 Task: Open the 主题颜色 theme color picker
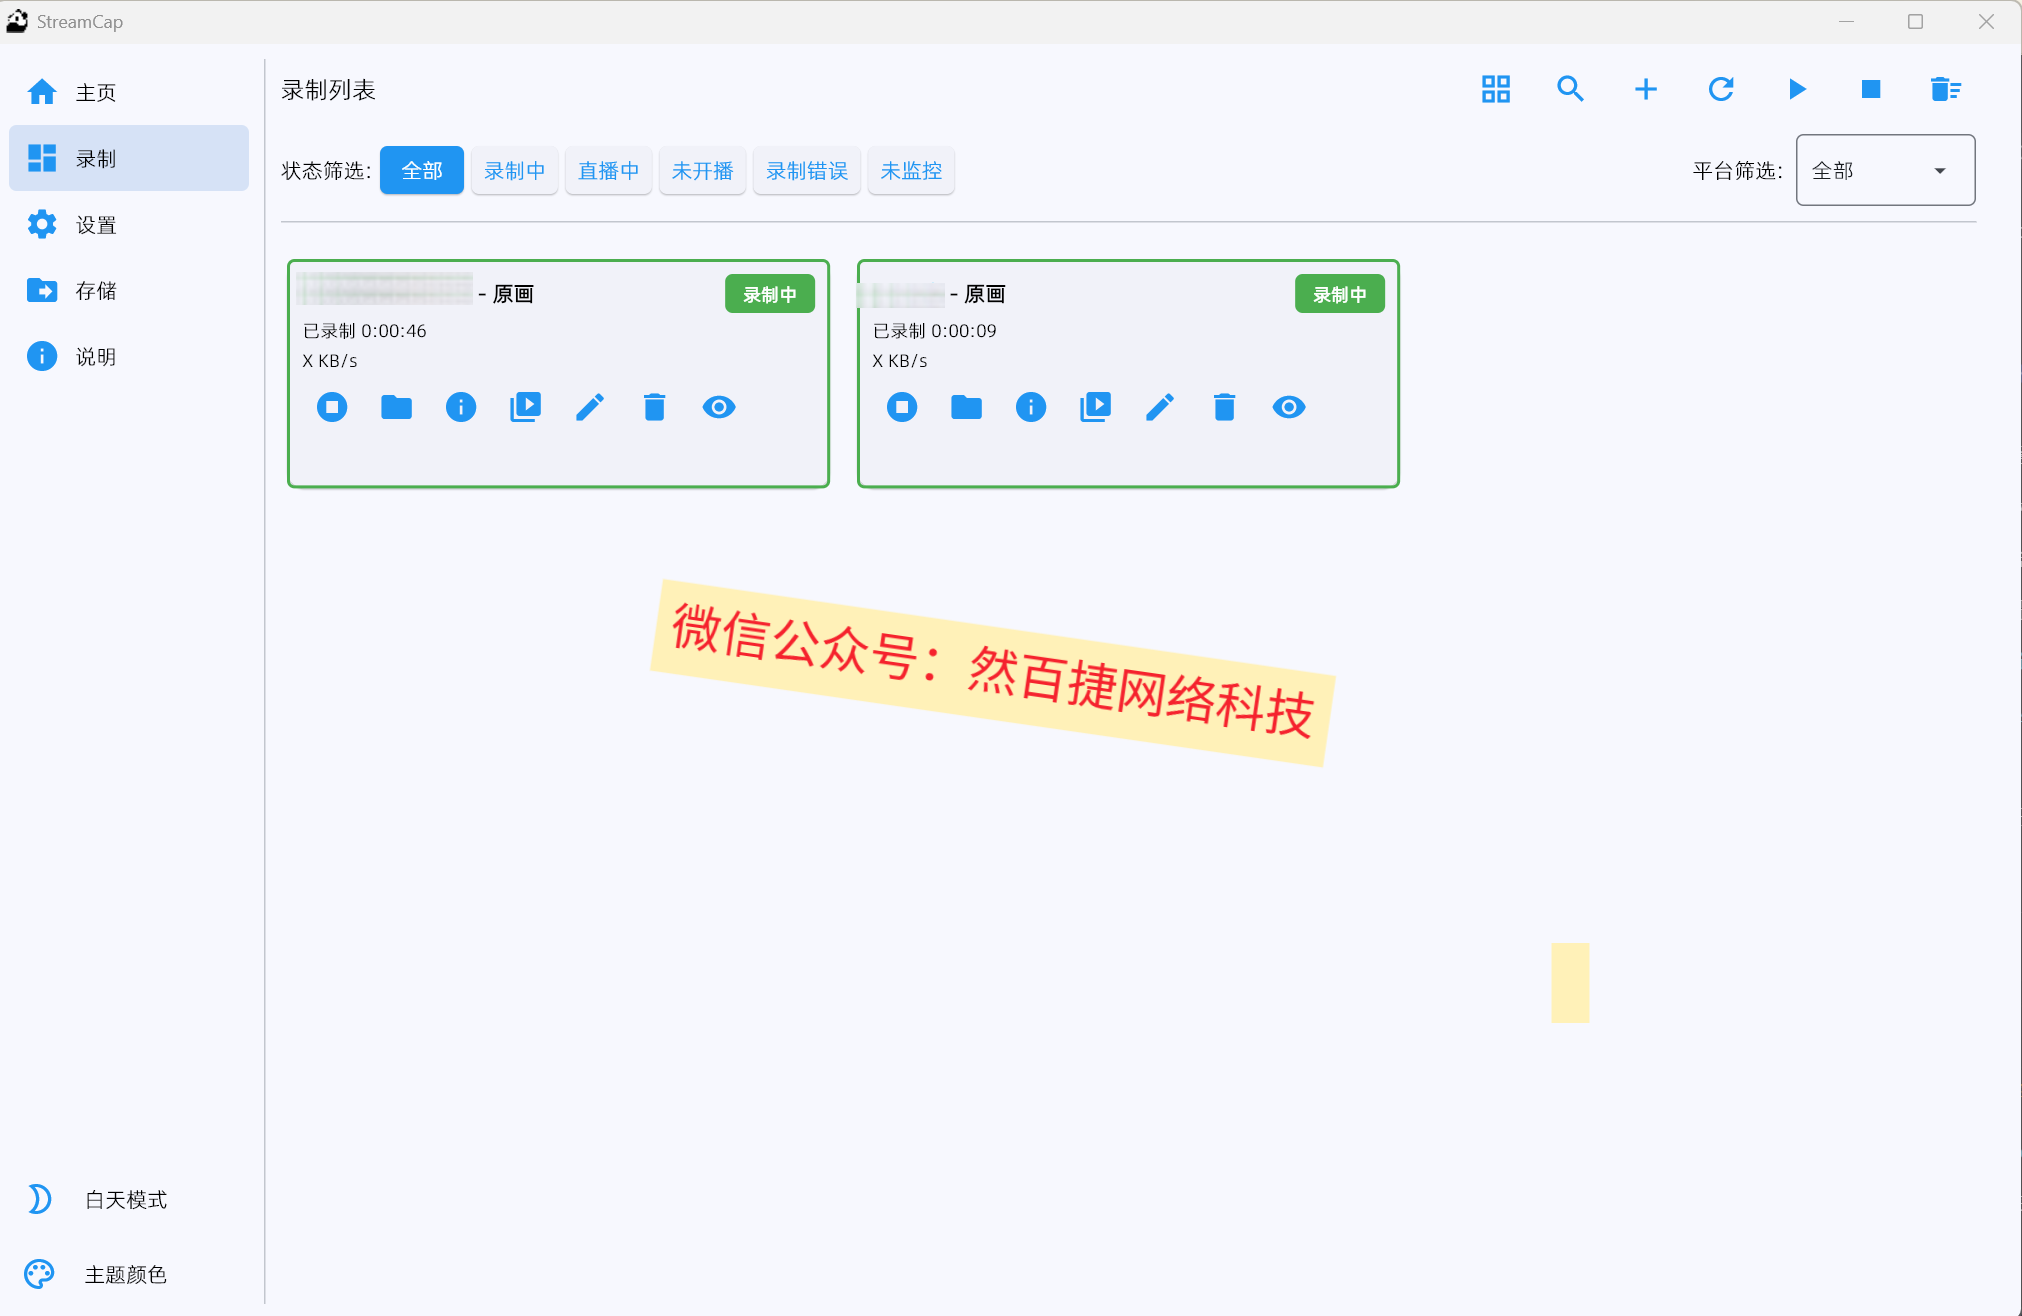click(x=124, y=1274)
